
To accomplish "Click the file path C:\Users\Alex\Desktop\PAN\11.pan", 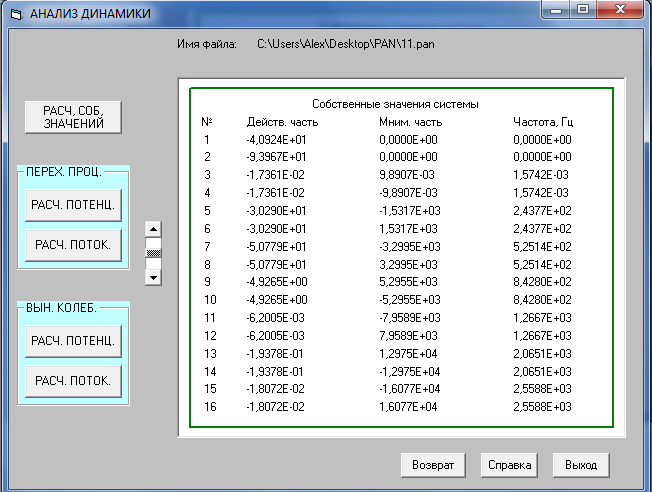I will pyautogui.click(x=346, y=44).
